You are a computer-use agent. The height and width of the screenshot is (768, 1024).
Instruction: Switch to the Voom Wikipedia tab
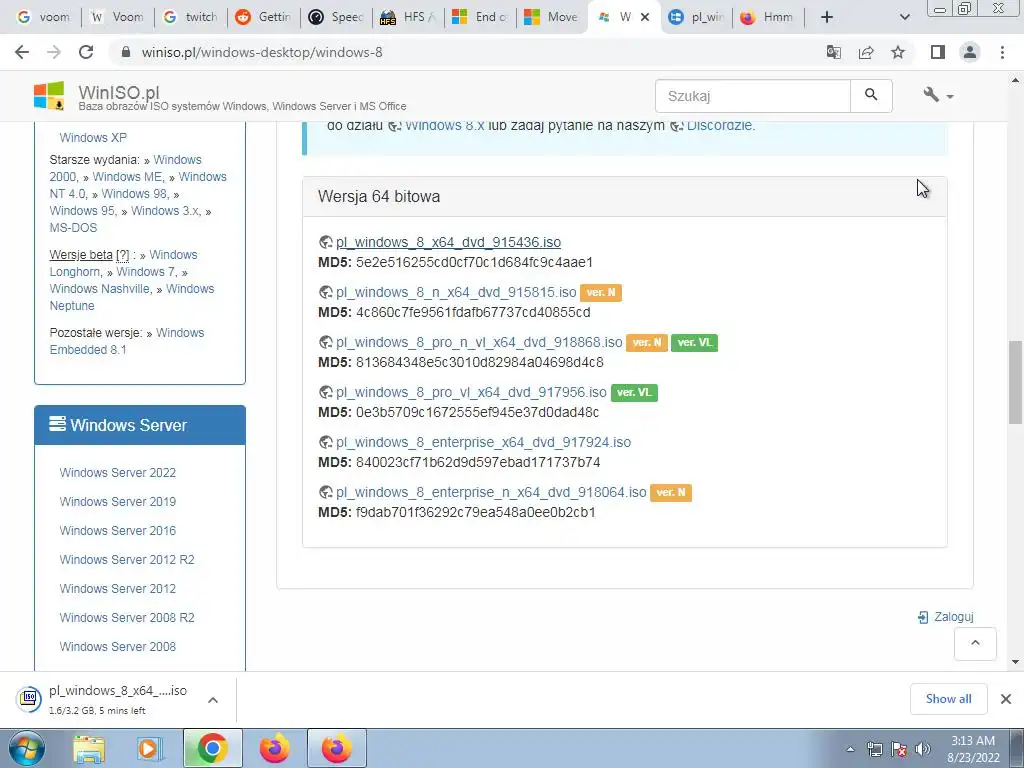118,17
